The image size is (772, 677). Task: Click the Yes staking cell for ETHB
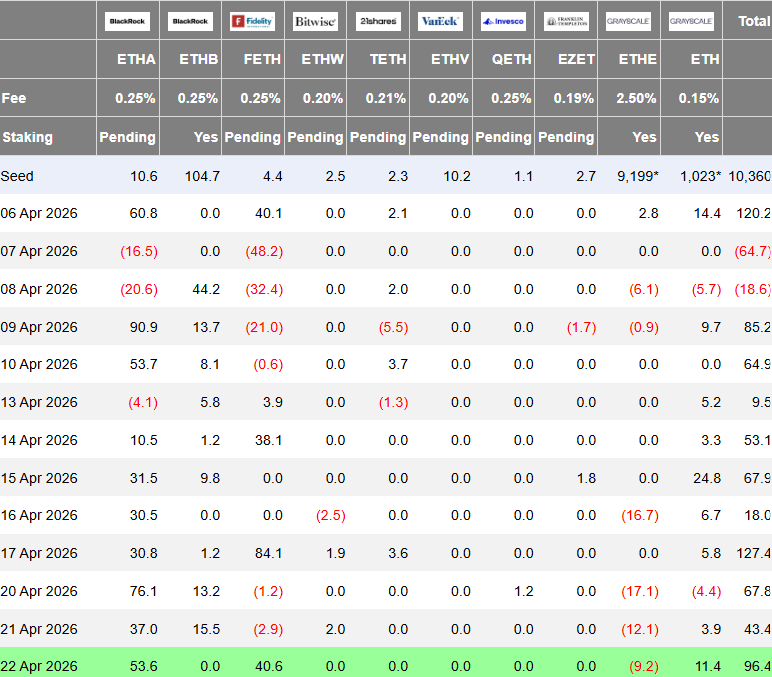coord(206,137)
